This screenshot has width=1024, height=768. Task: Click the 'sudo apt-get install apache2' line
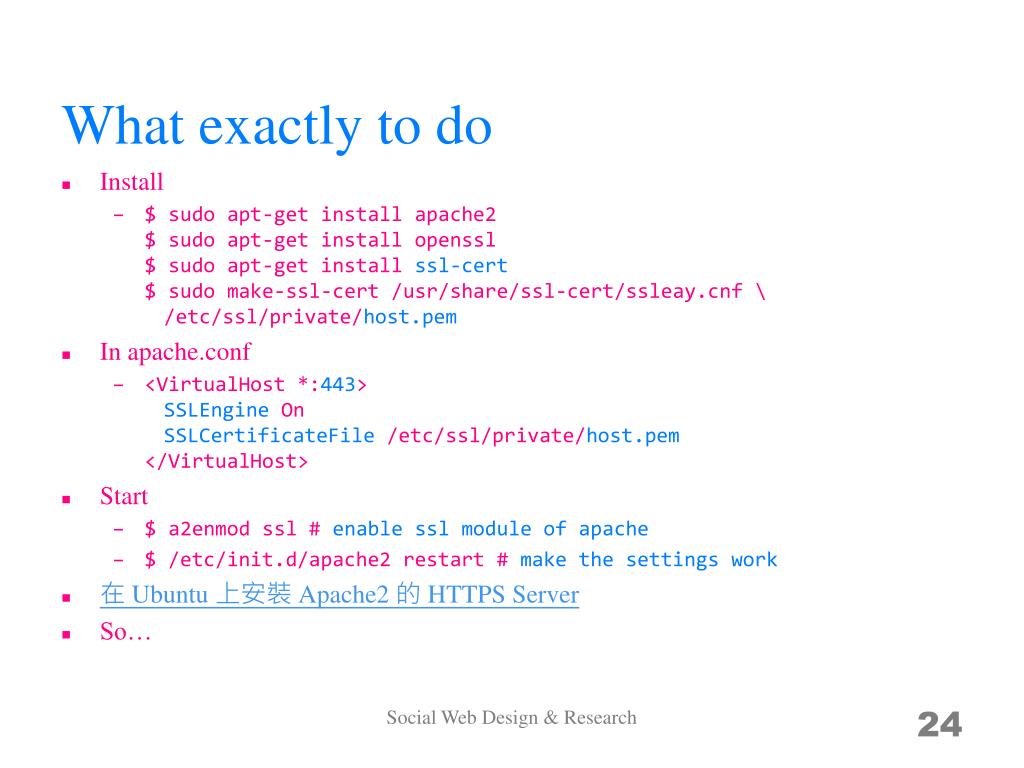320,214
